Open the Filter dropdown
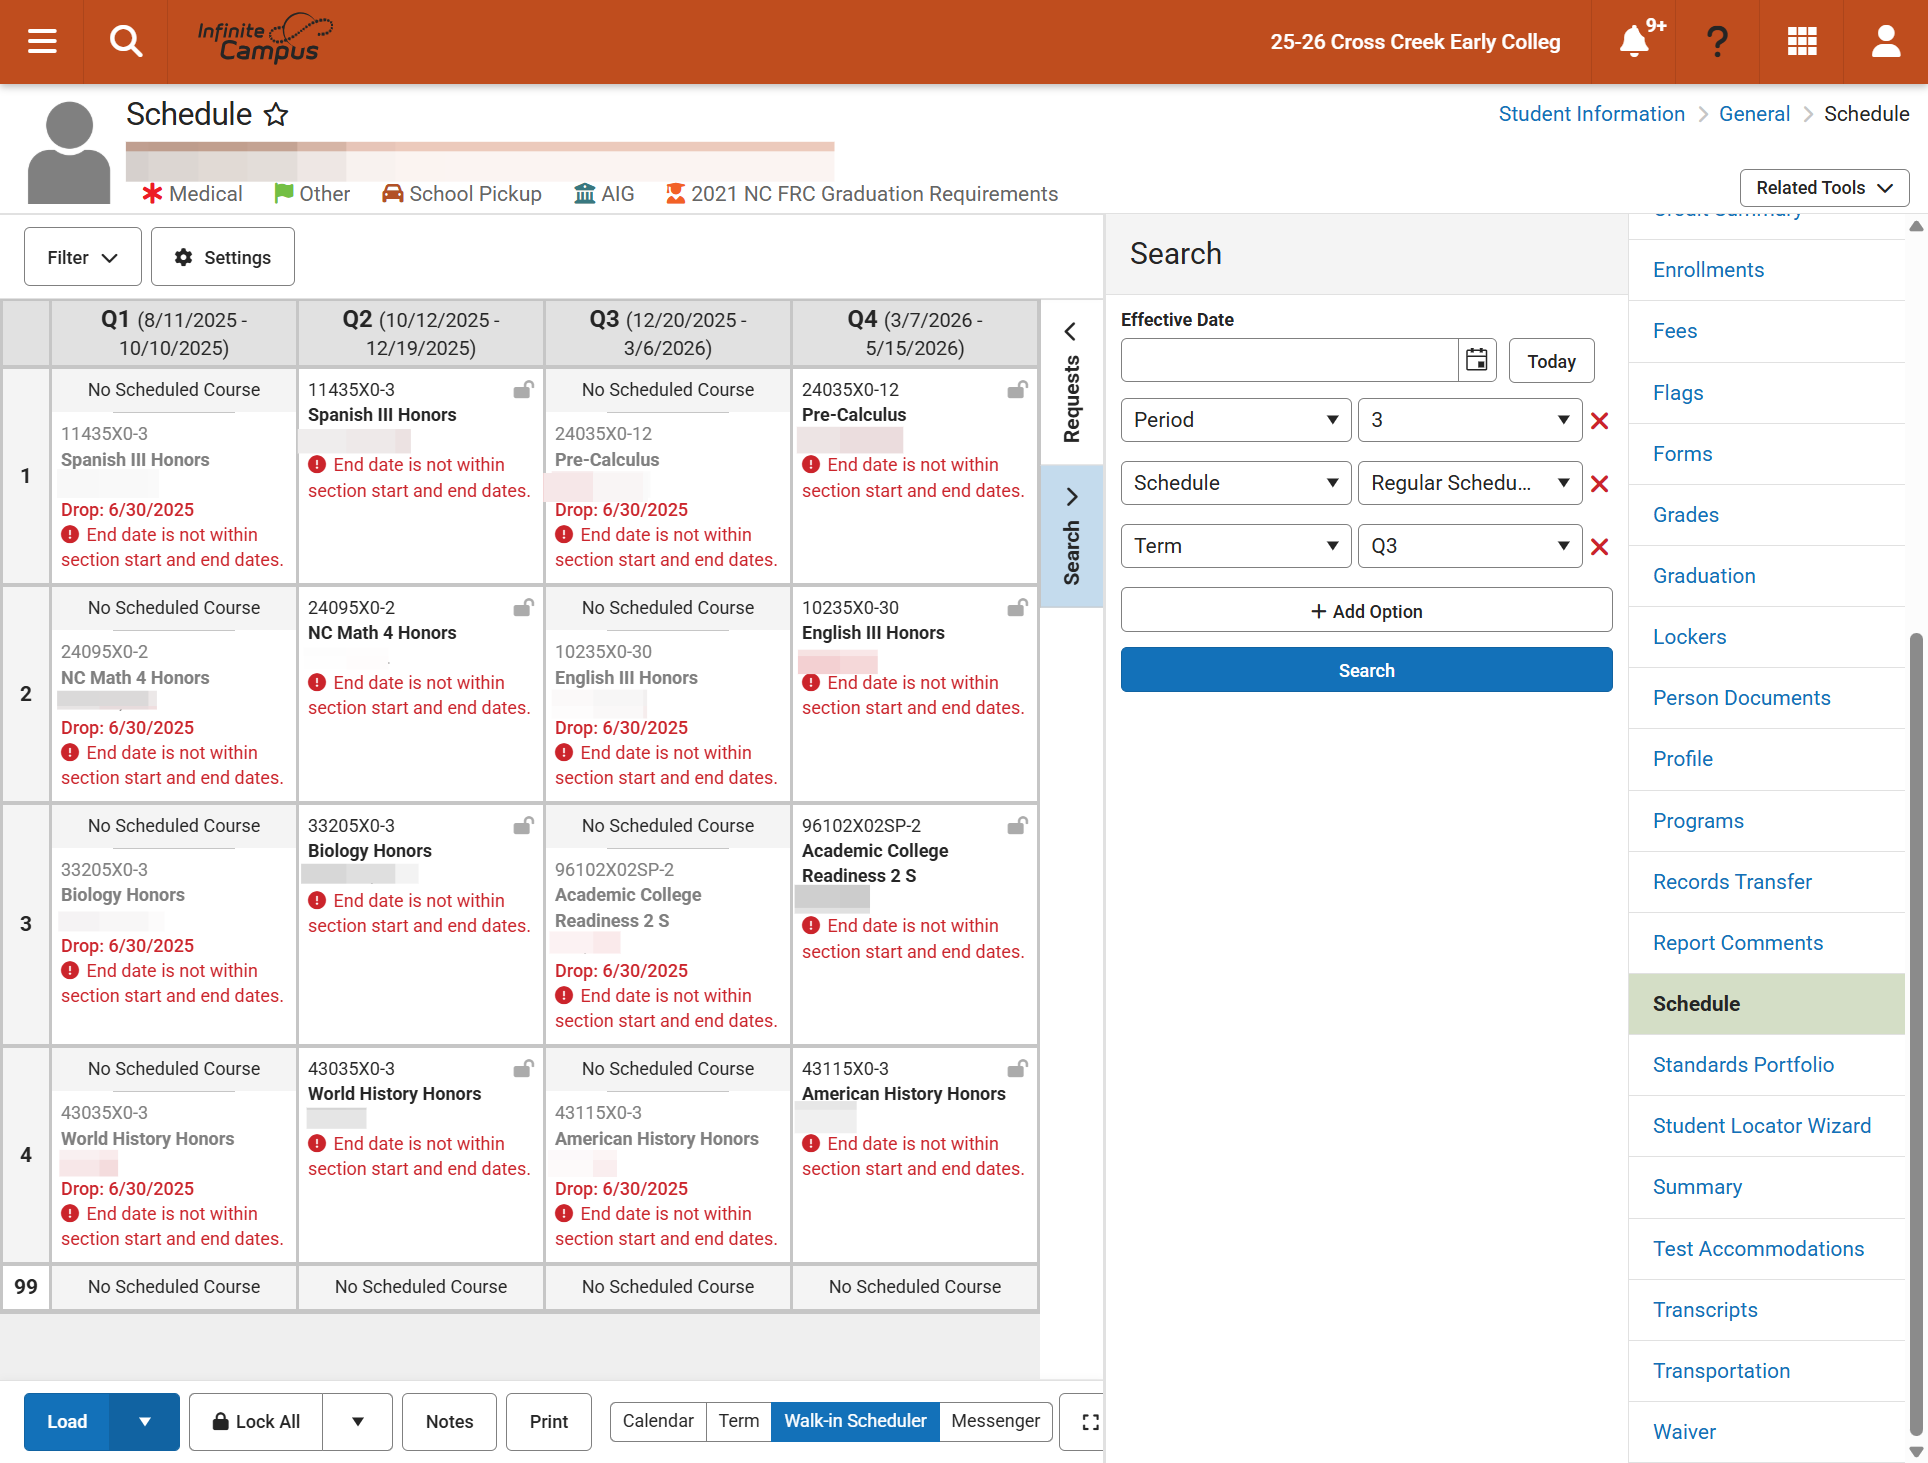Image resolution: width=1928 pixels, height=1463 pixels. pyautogui.click(x=83, y=257)
